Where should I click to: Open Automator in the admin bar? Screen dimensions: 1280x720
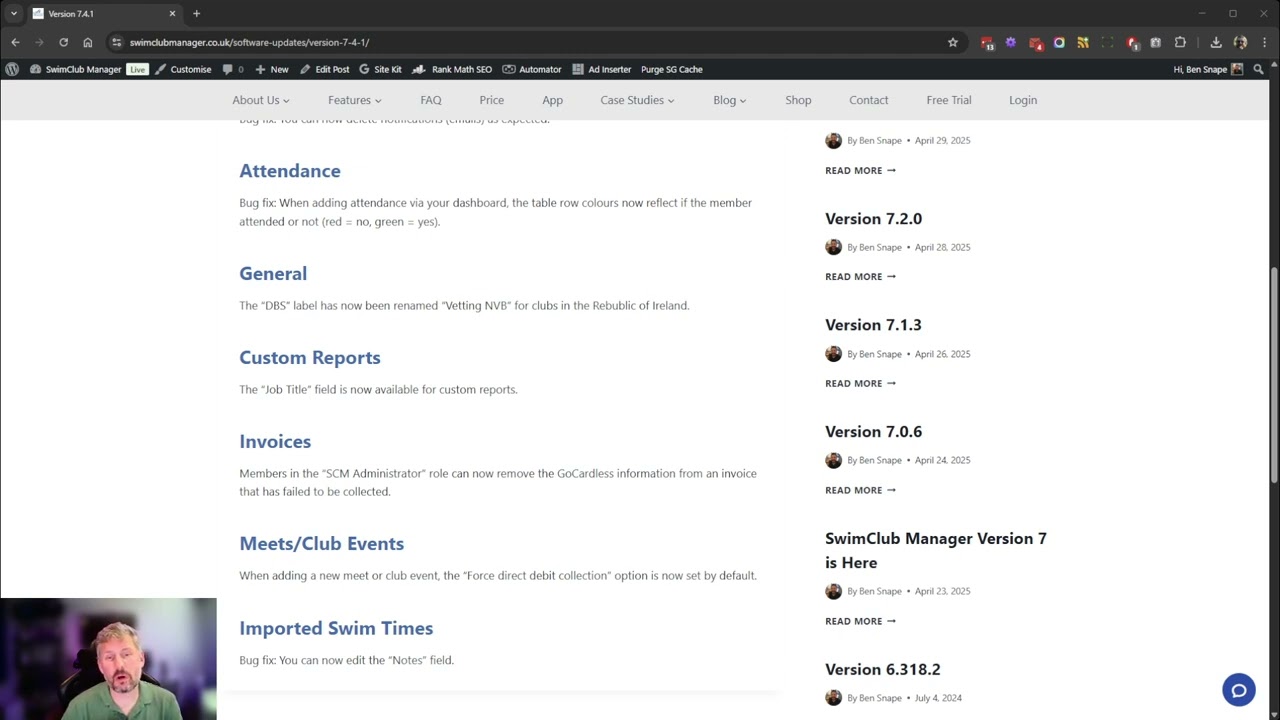pos(532,69)
